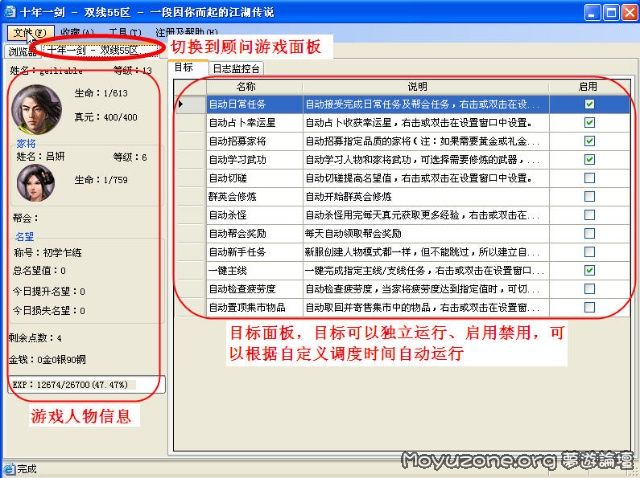Enable the 自动置顶集市物品 checkbox
Screen dimensions: 640x478
pos(589,307)
